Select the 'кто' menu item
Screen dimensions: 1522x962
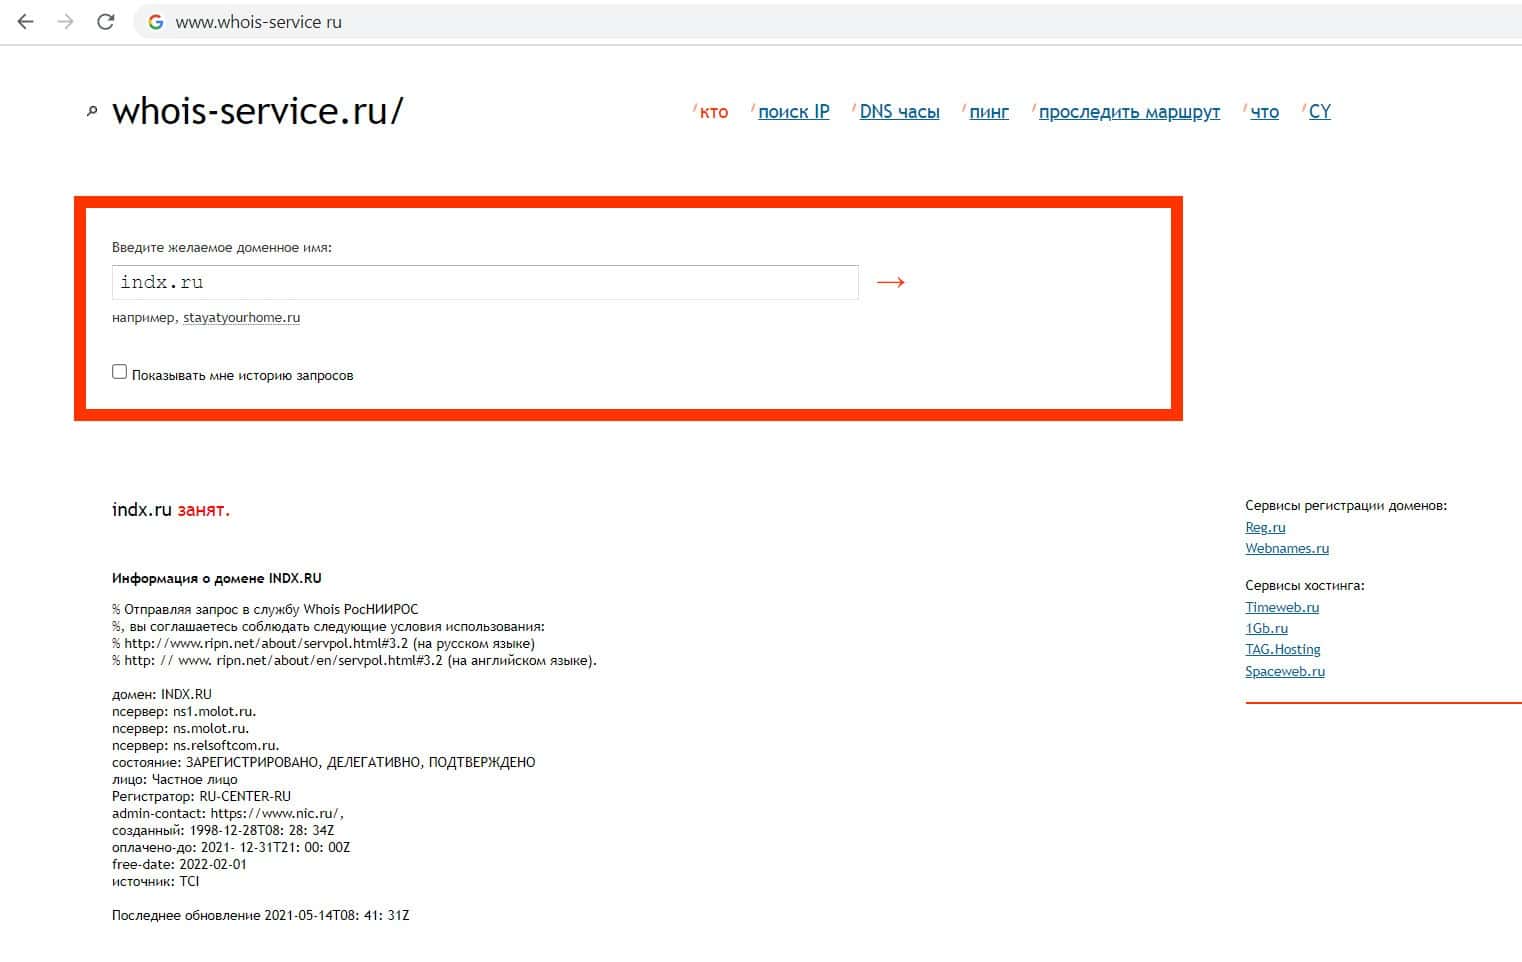tap(714, 112)
